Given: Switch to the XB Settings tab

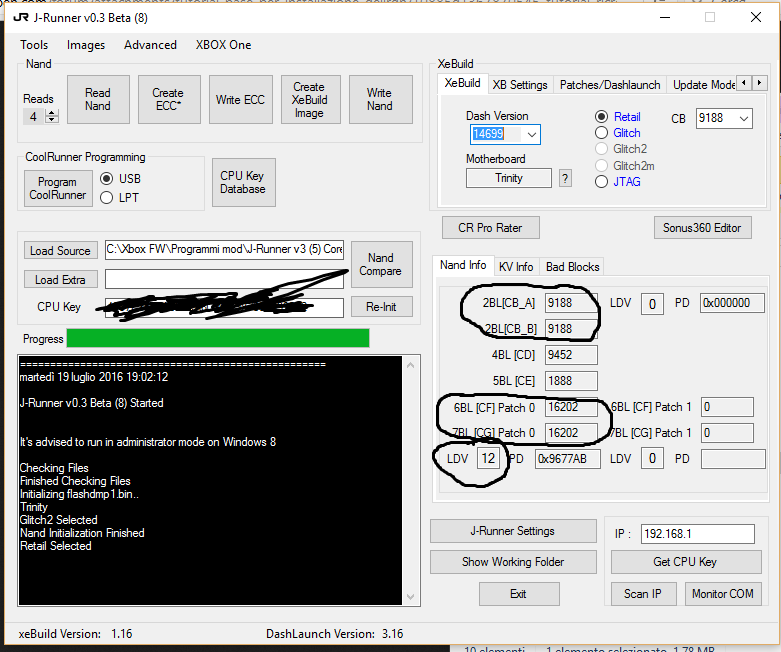Looking at the screenshot, I should pyautogui.click(x=520, y=85).
